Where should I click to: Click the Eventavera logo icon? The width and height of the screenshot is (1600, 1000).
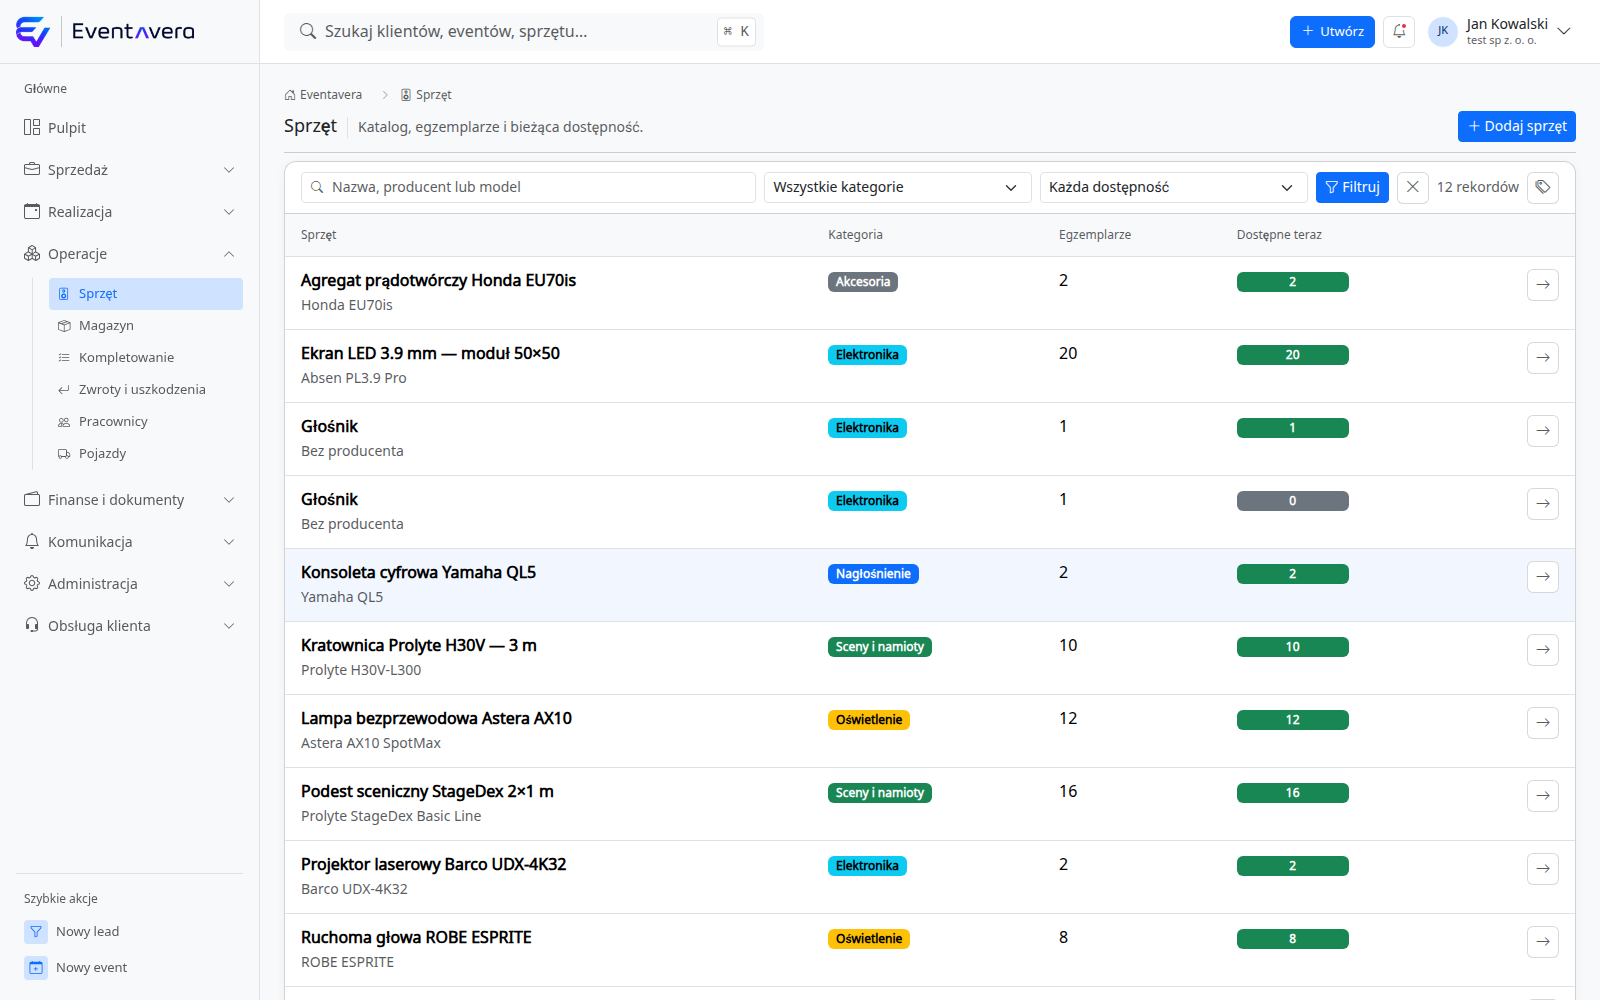[33, 32]
